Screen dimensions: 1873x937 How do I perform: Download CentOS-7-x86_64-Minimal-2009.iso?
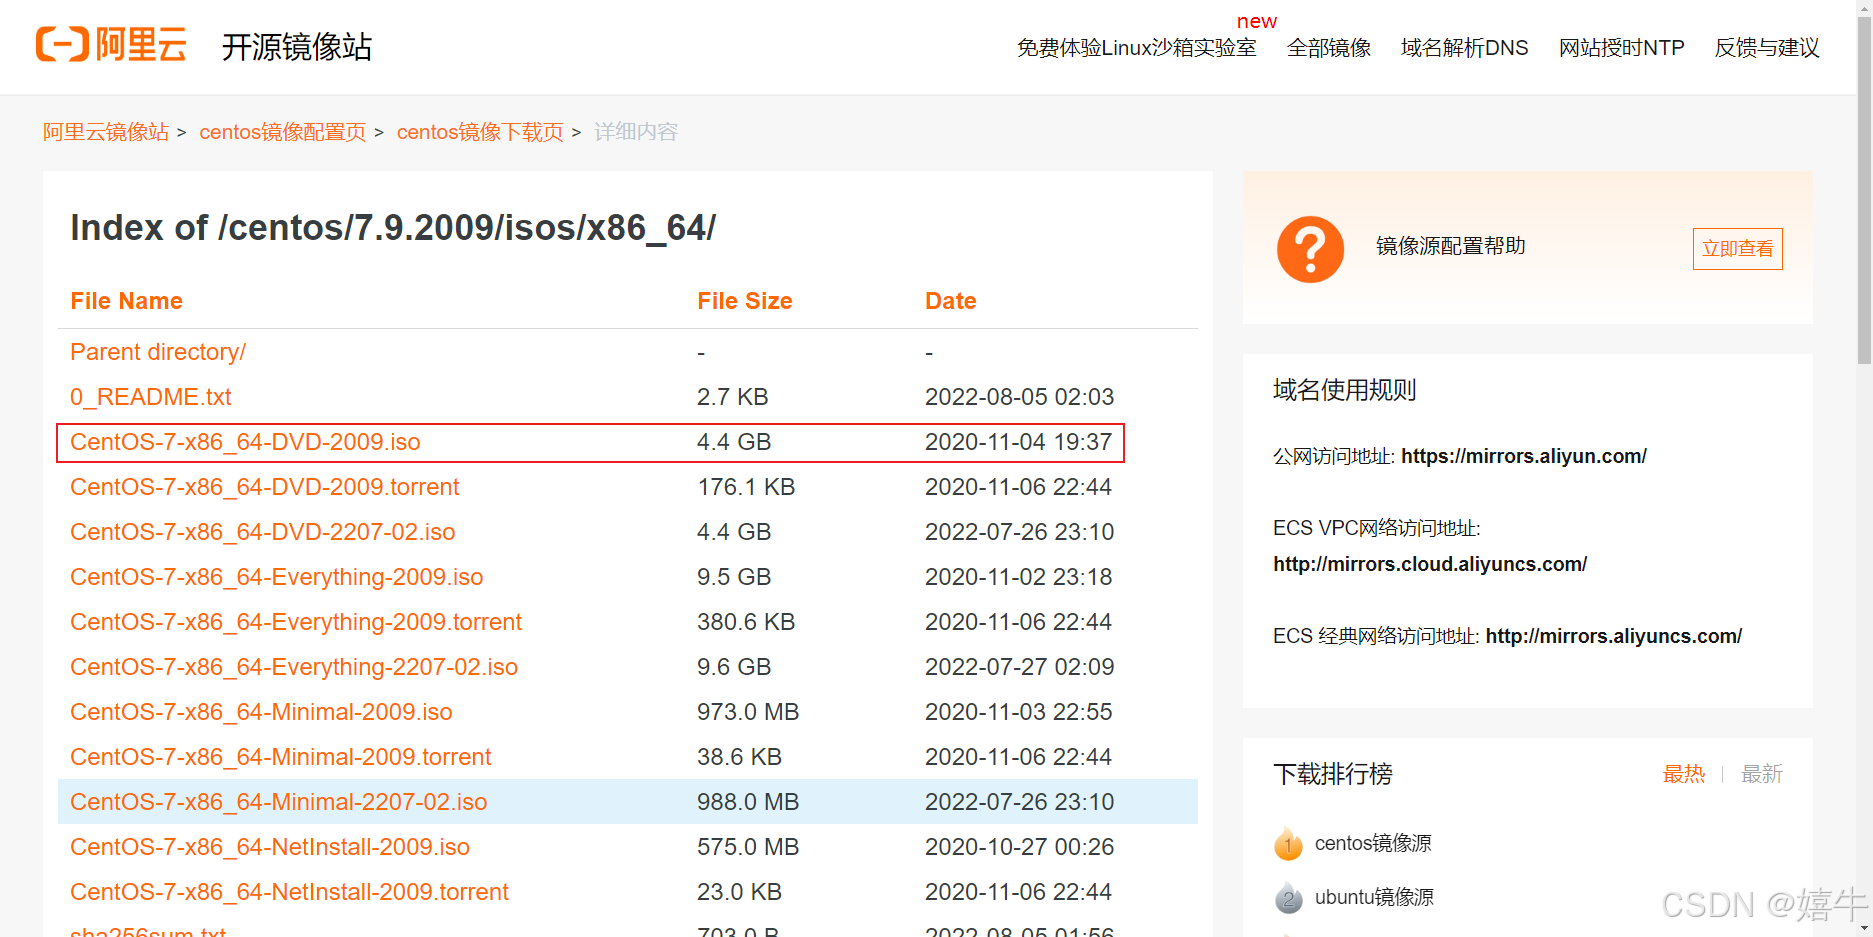pyautogui.click(x=261, y=712)
